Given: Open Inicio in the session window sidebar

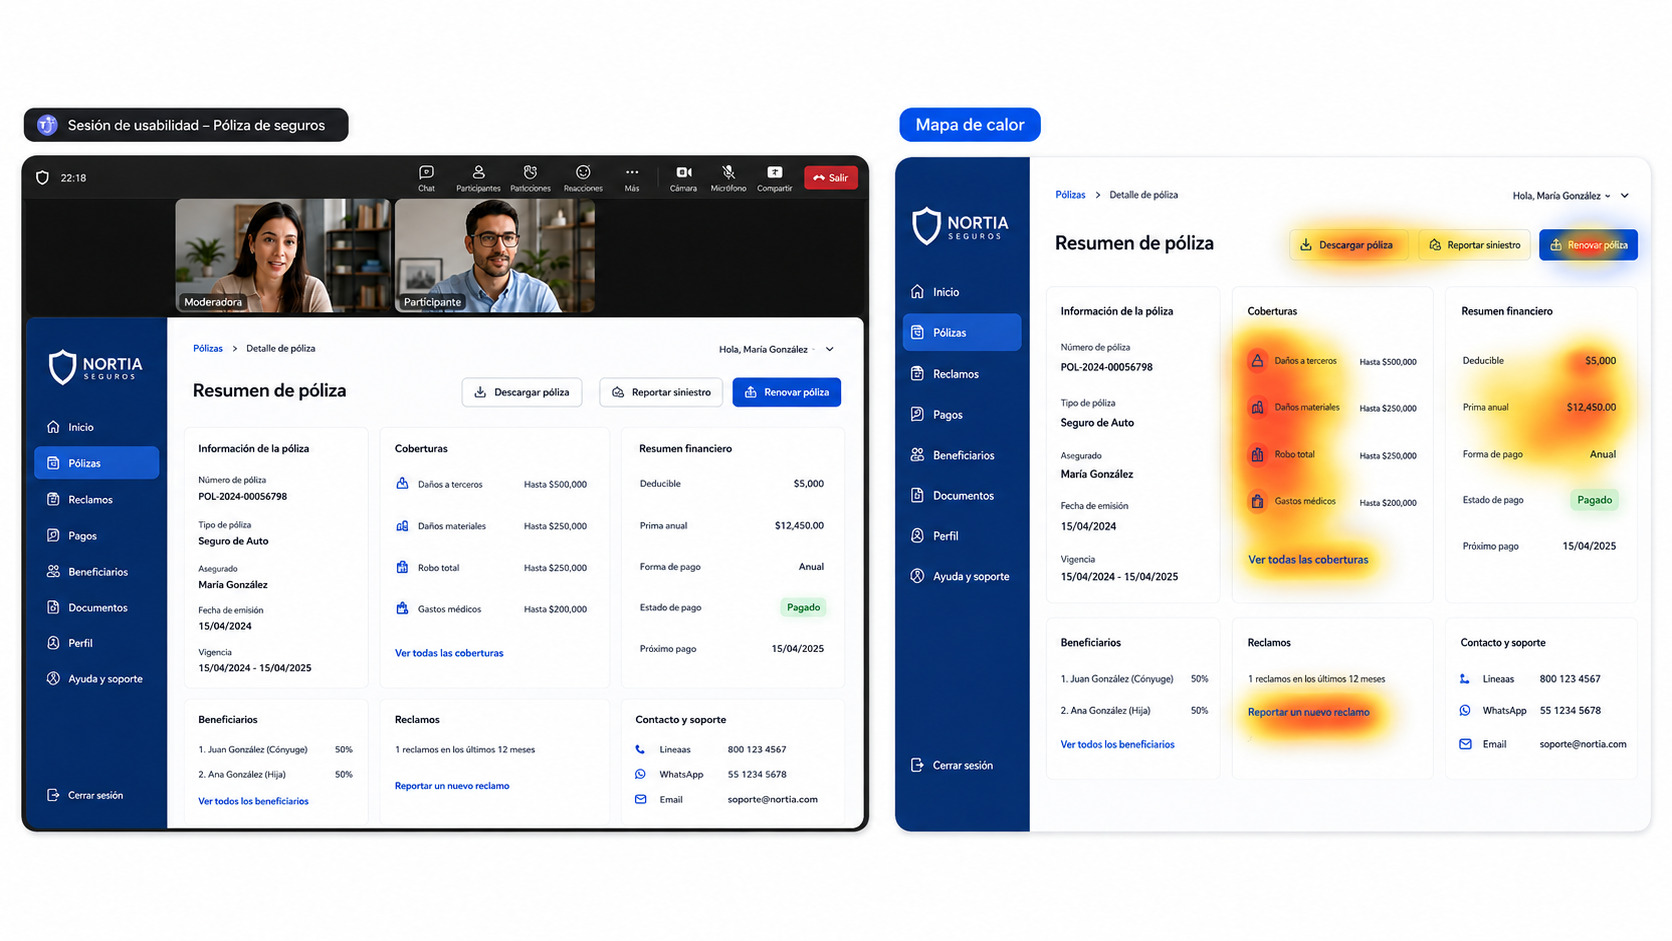Looking at the screenshot, I should point(96,427).
